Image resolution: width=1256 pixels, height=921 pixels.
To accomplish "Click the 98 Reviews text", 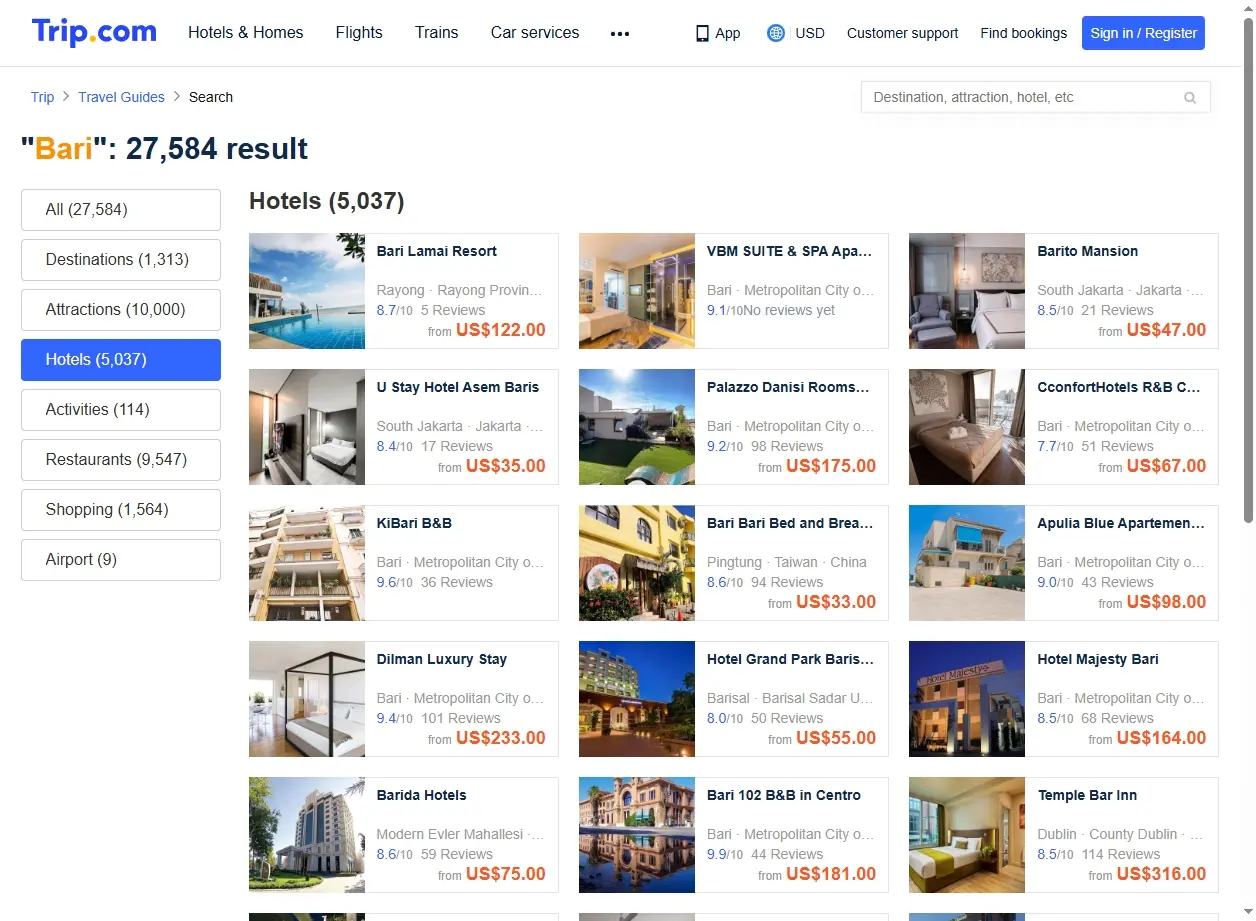I will click(x=787, y=446).
